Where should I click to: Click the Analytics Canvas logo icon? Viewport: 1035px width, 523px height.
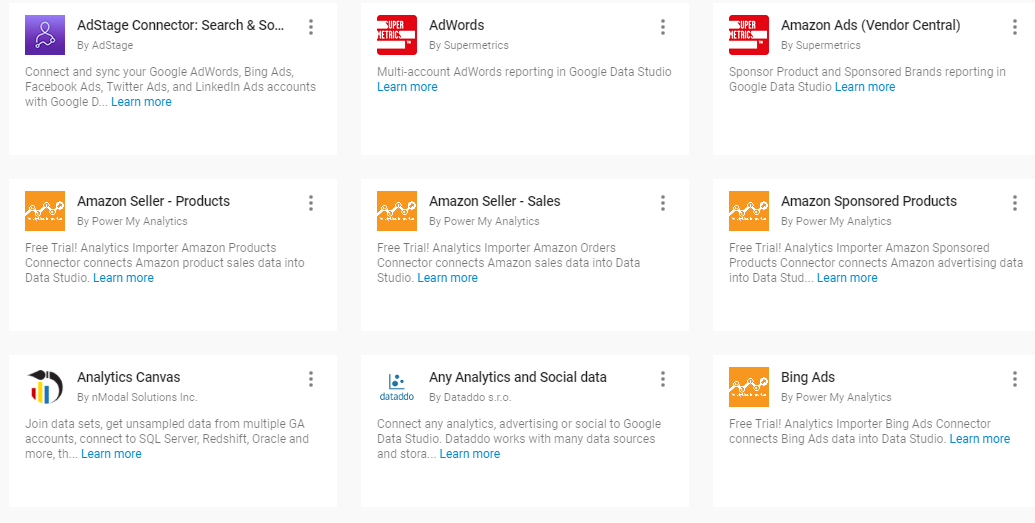(x=45, y=387)
